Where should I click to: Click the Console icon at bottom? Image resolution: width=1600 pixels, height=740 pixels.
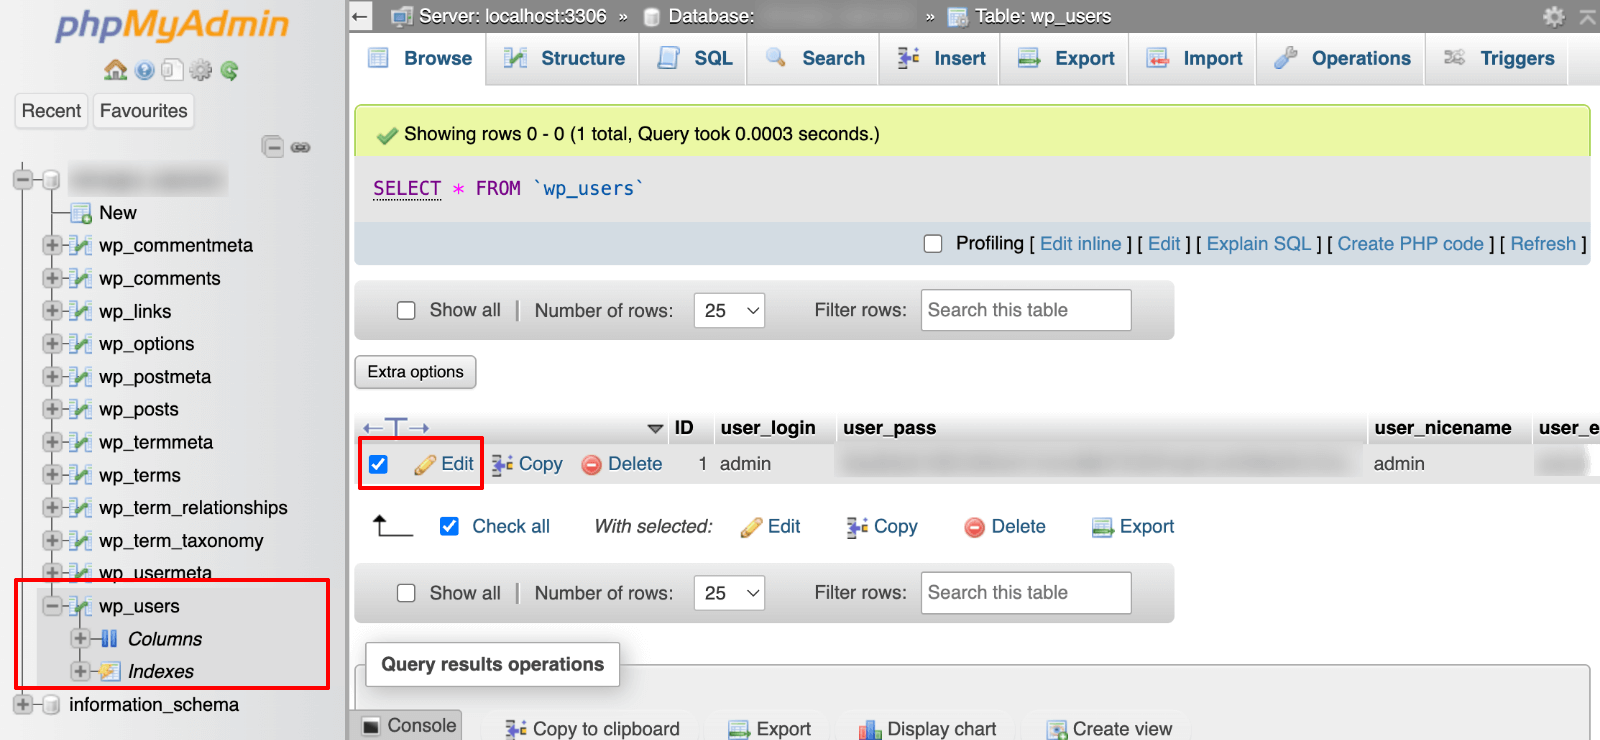(371, 726)
